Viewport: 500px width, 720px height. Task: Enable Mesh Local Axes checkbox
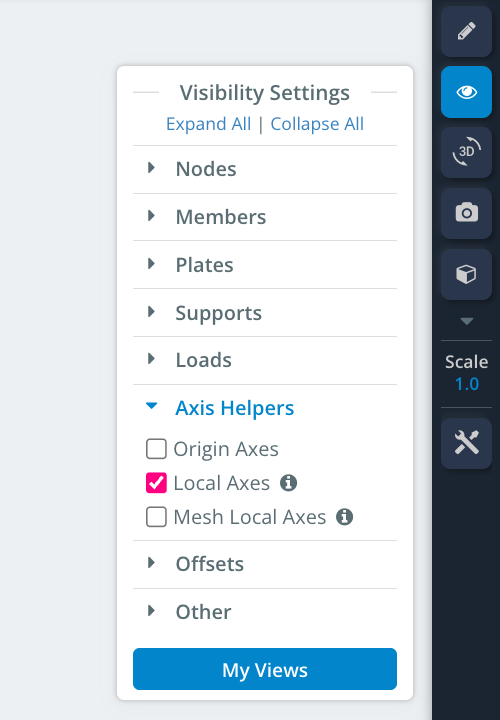pyautogui.click(x=156, y=517)
